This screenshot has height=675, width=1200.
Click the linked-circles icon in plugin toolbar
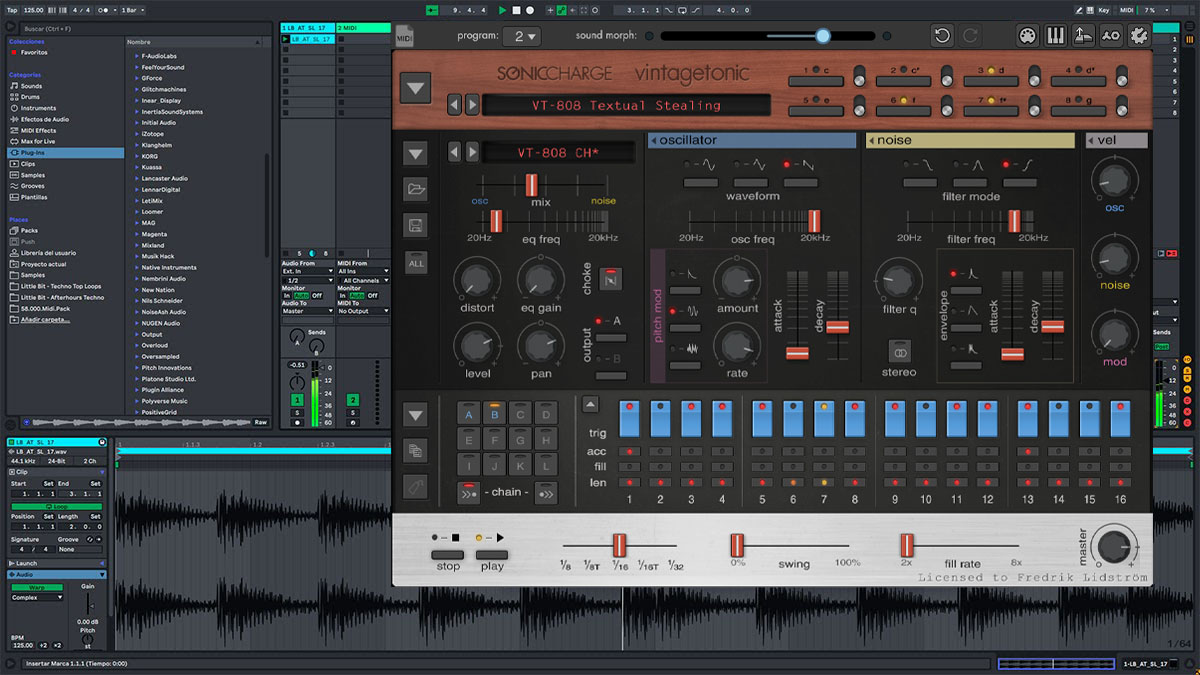pyautogui.click(x=1111, y=36)
